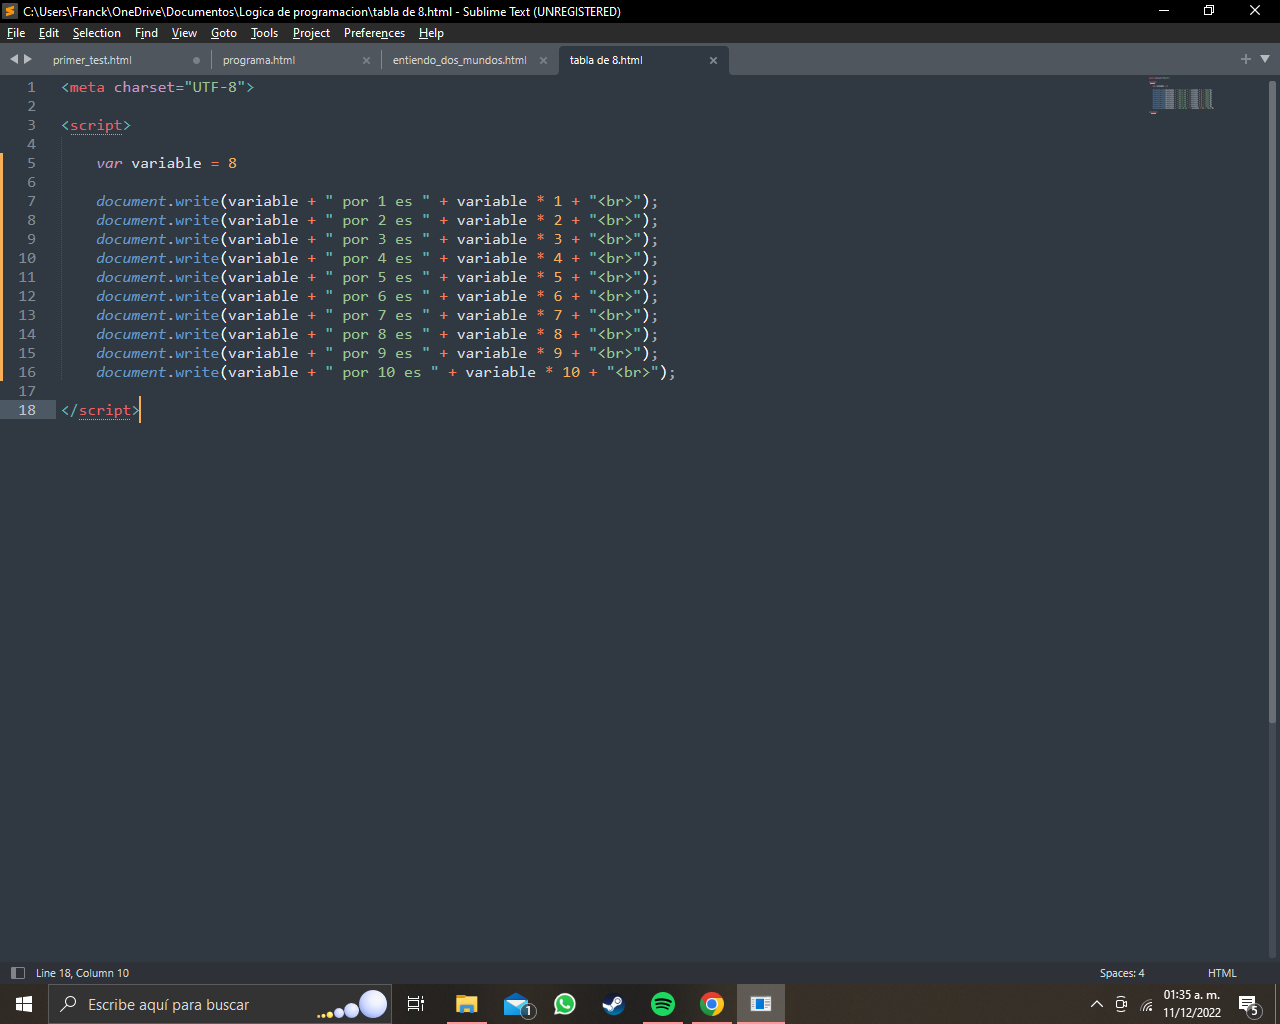Click the 'por 10 es' code line

[386, 372]
